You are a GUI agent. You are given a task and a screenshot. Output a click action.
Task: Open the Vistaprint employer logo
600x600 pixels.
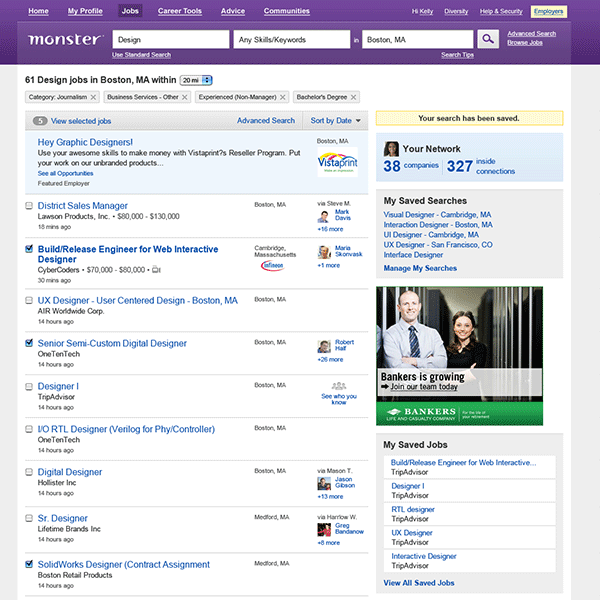point(338,162)
